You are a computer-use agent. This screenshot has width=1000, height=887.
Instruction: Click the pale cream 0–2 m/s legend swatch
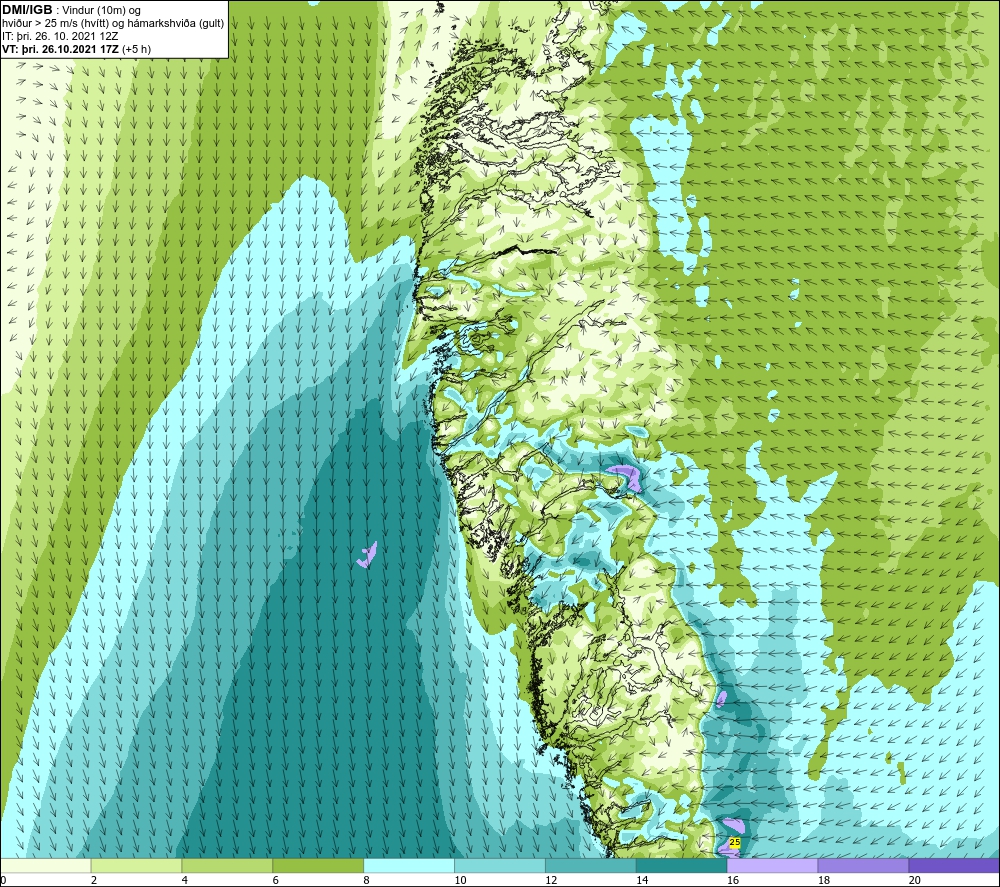tap(46, 865)
